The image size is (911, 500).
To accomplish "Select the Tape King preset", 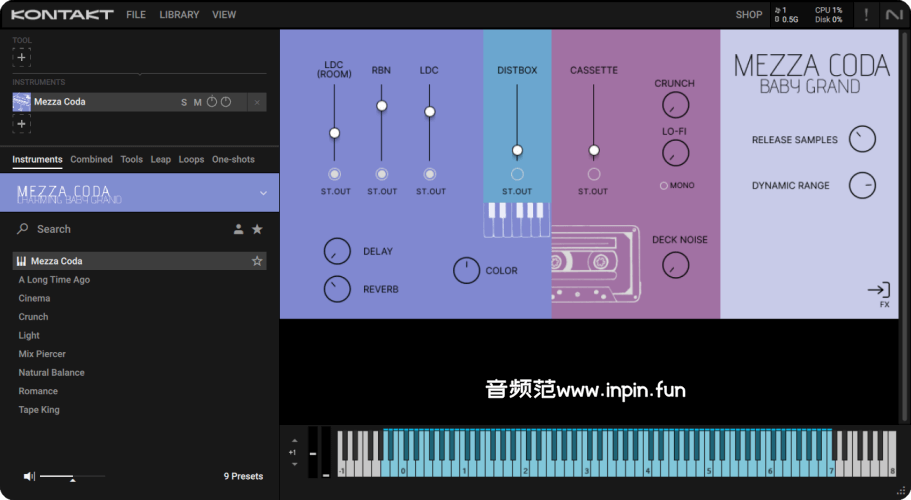I will tap(39, 410).
